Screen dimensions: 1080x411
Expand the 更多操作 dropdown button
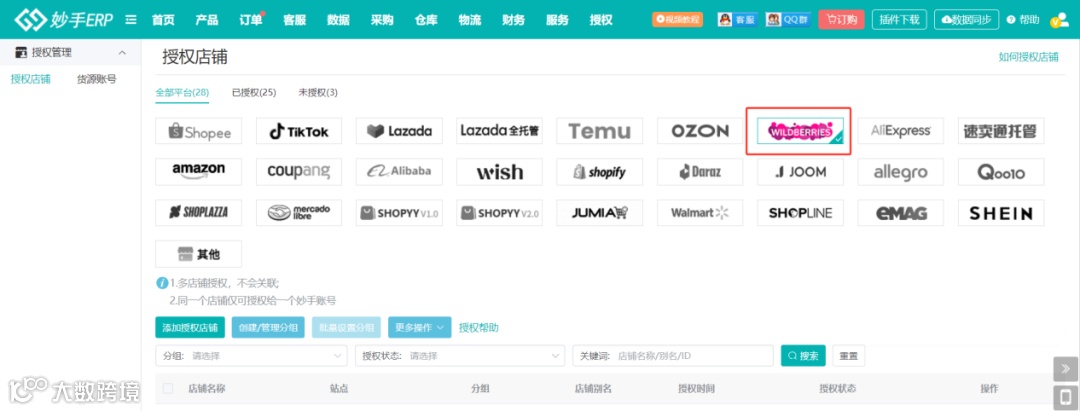click(x=419, y=328)
